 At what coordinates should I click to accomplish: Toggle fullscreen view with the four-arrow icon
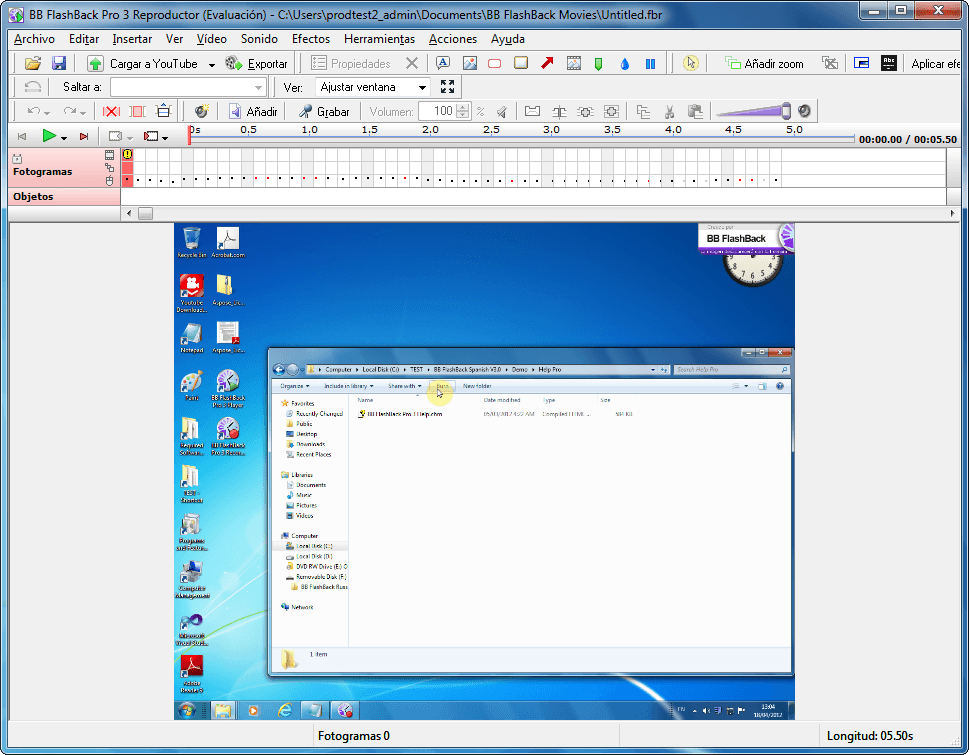(447, 86)
